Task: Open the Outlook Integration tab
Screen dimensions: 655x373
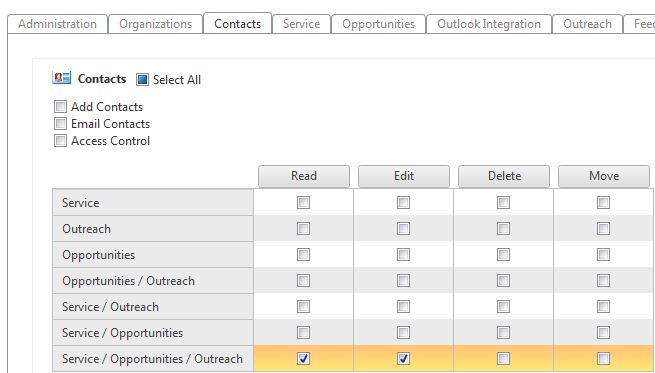Action: (489, 24)
